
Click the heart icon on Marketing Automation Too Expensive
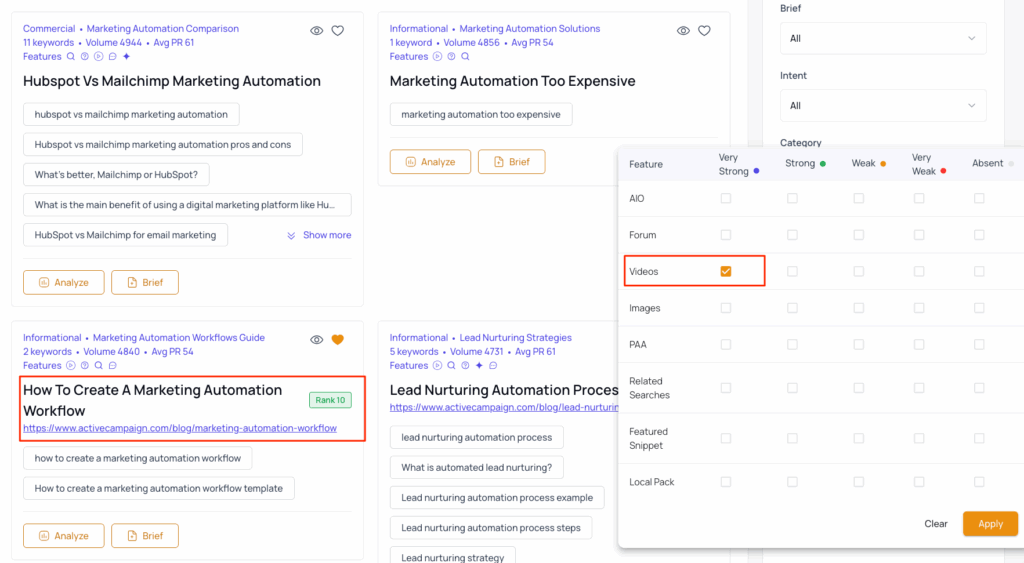coord(704,31)
